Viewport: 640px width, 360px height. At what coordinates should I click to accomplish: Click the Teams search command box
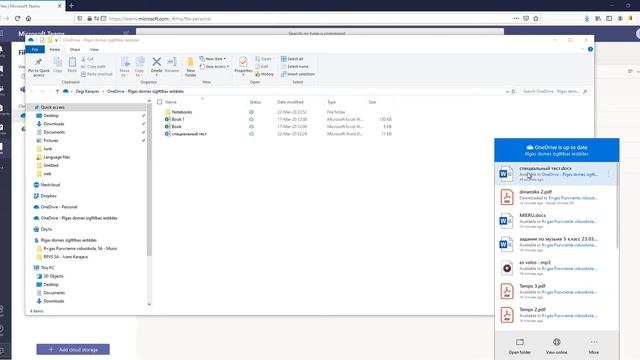320,33
